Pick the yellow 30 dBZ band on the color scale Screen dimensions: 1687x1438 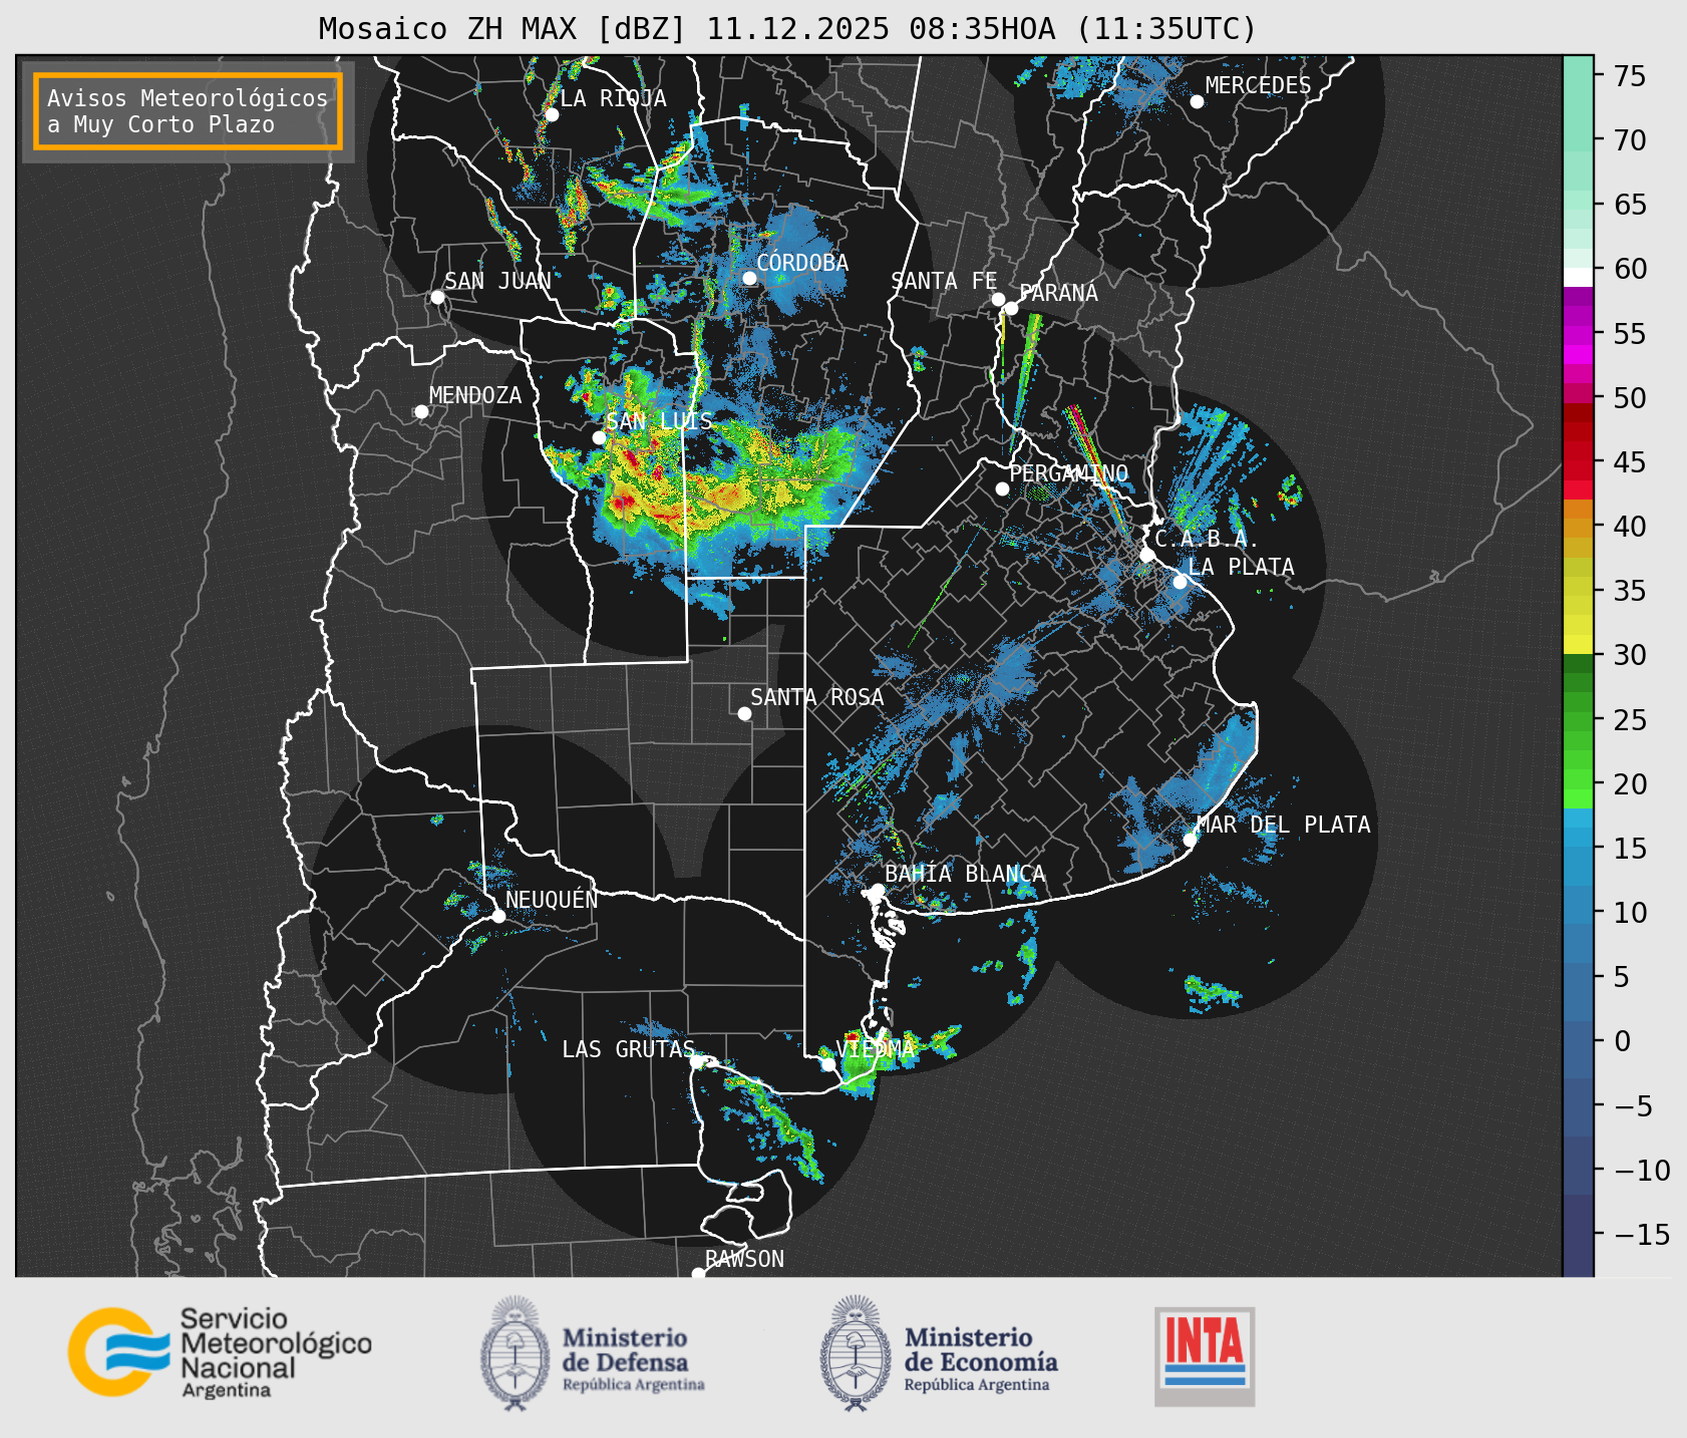tap(1578, 645)
